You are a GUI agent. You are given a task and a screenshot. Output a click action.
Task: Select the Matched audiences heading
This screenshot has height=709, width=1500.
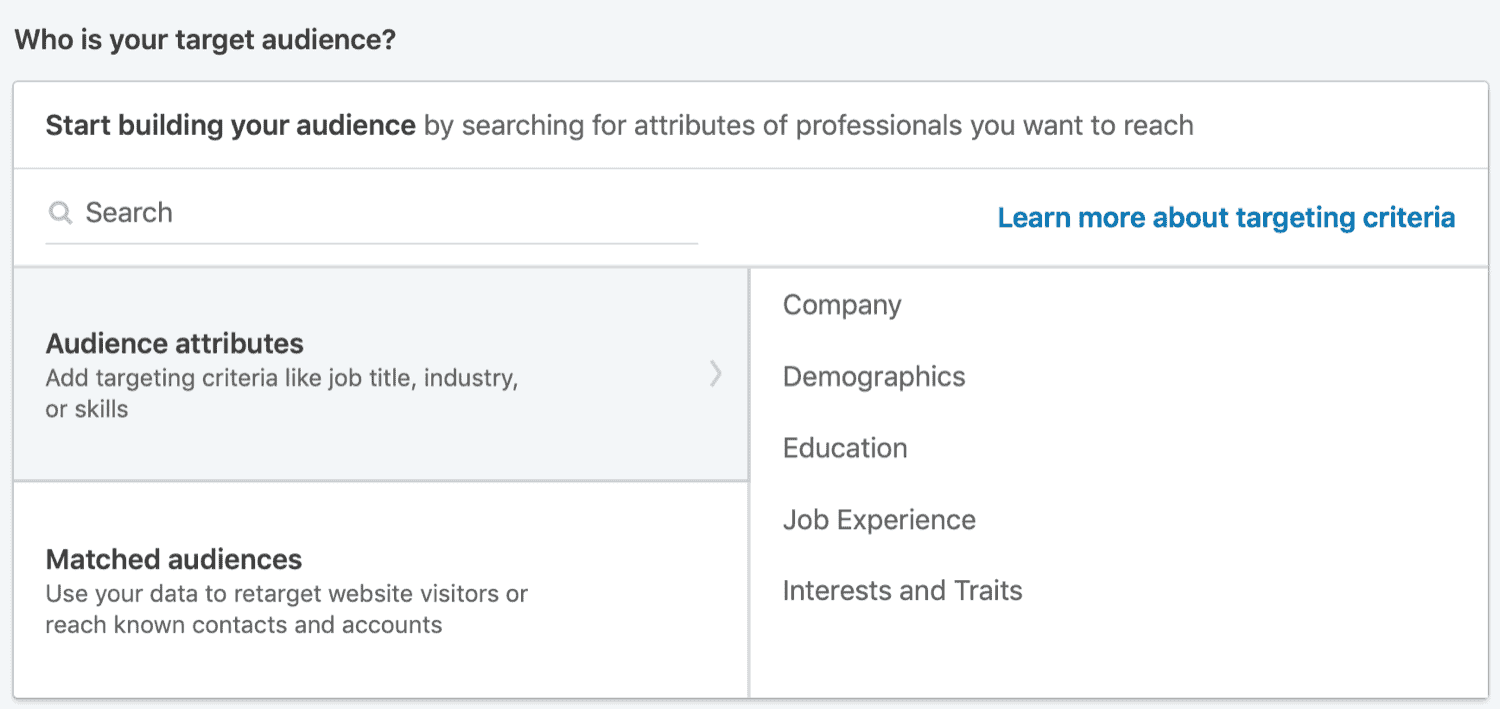click(174, 558)
